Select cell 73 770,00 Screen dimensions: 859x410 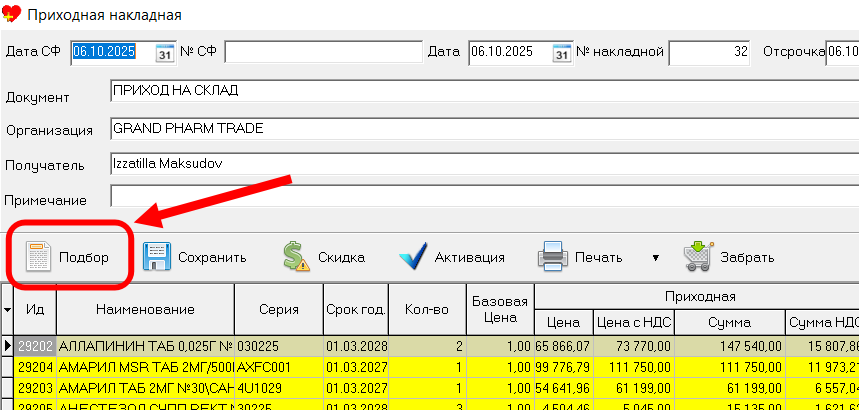point(634,346)
